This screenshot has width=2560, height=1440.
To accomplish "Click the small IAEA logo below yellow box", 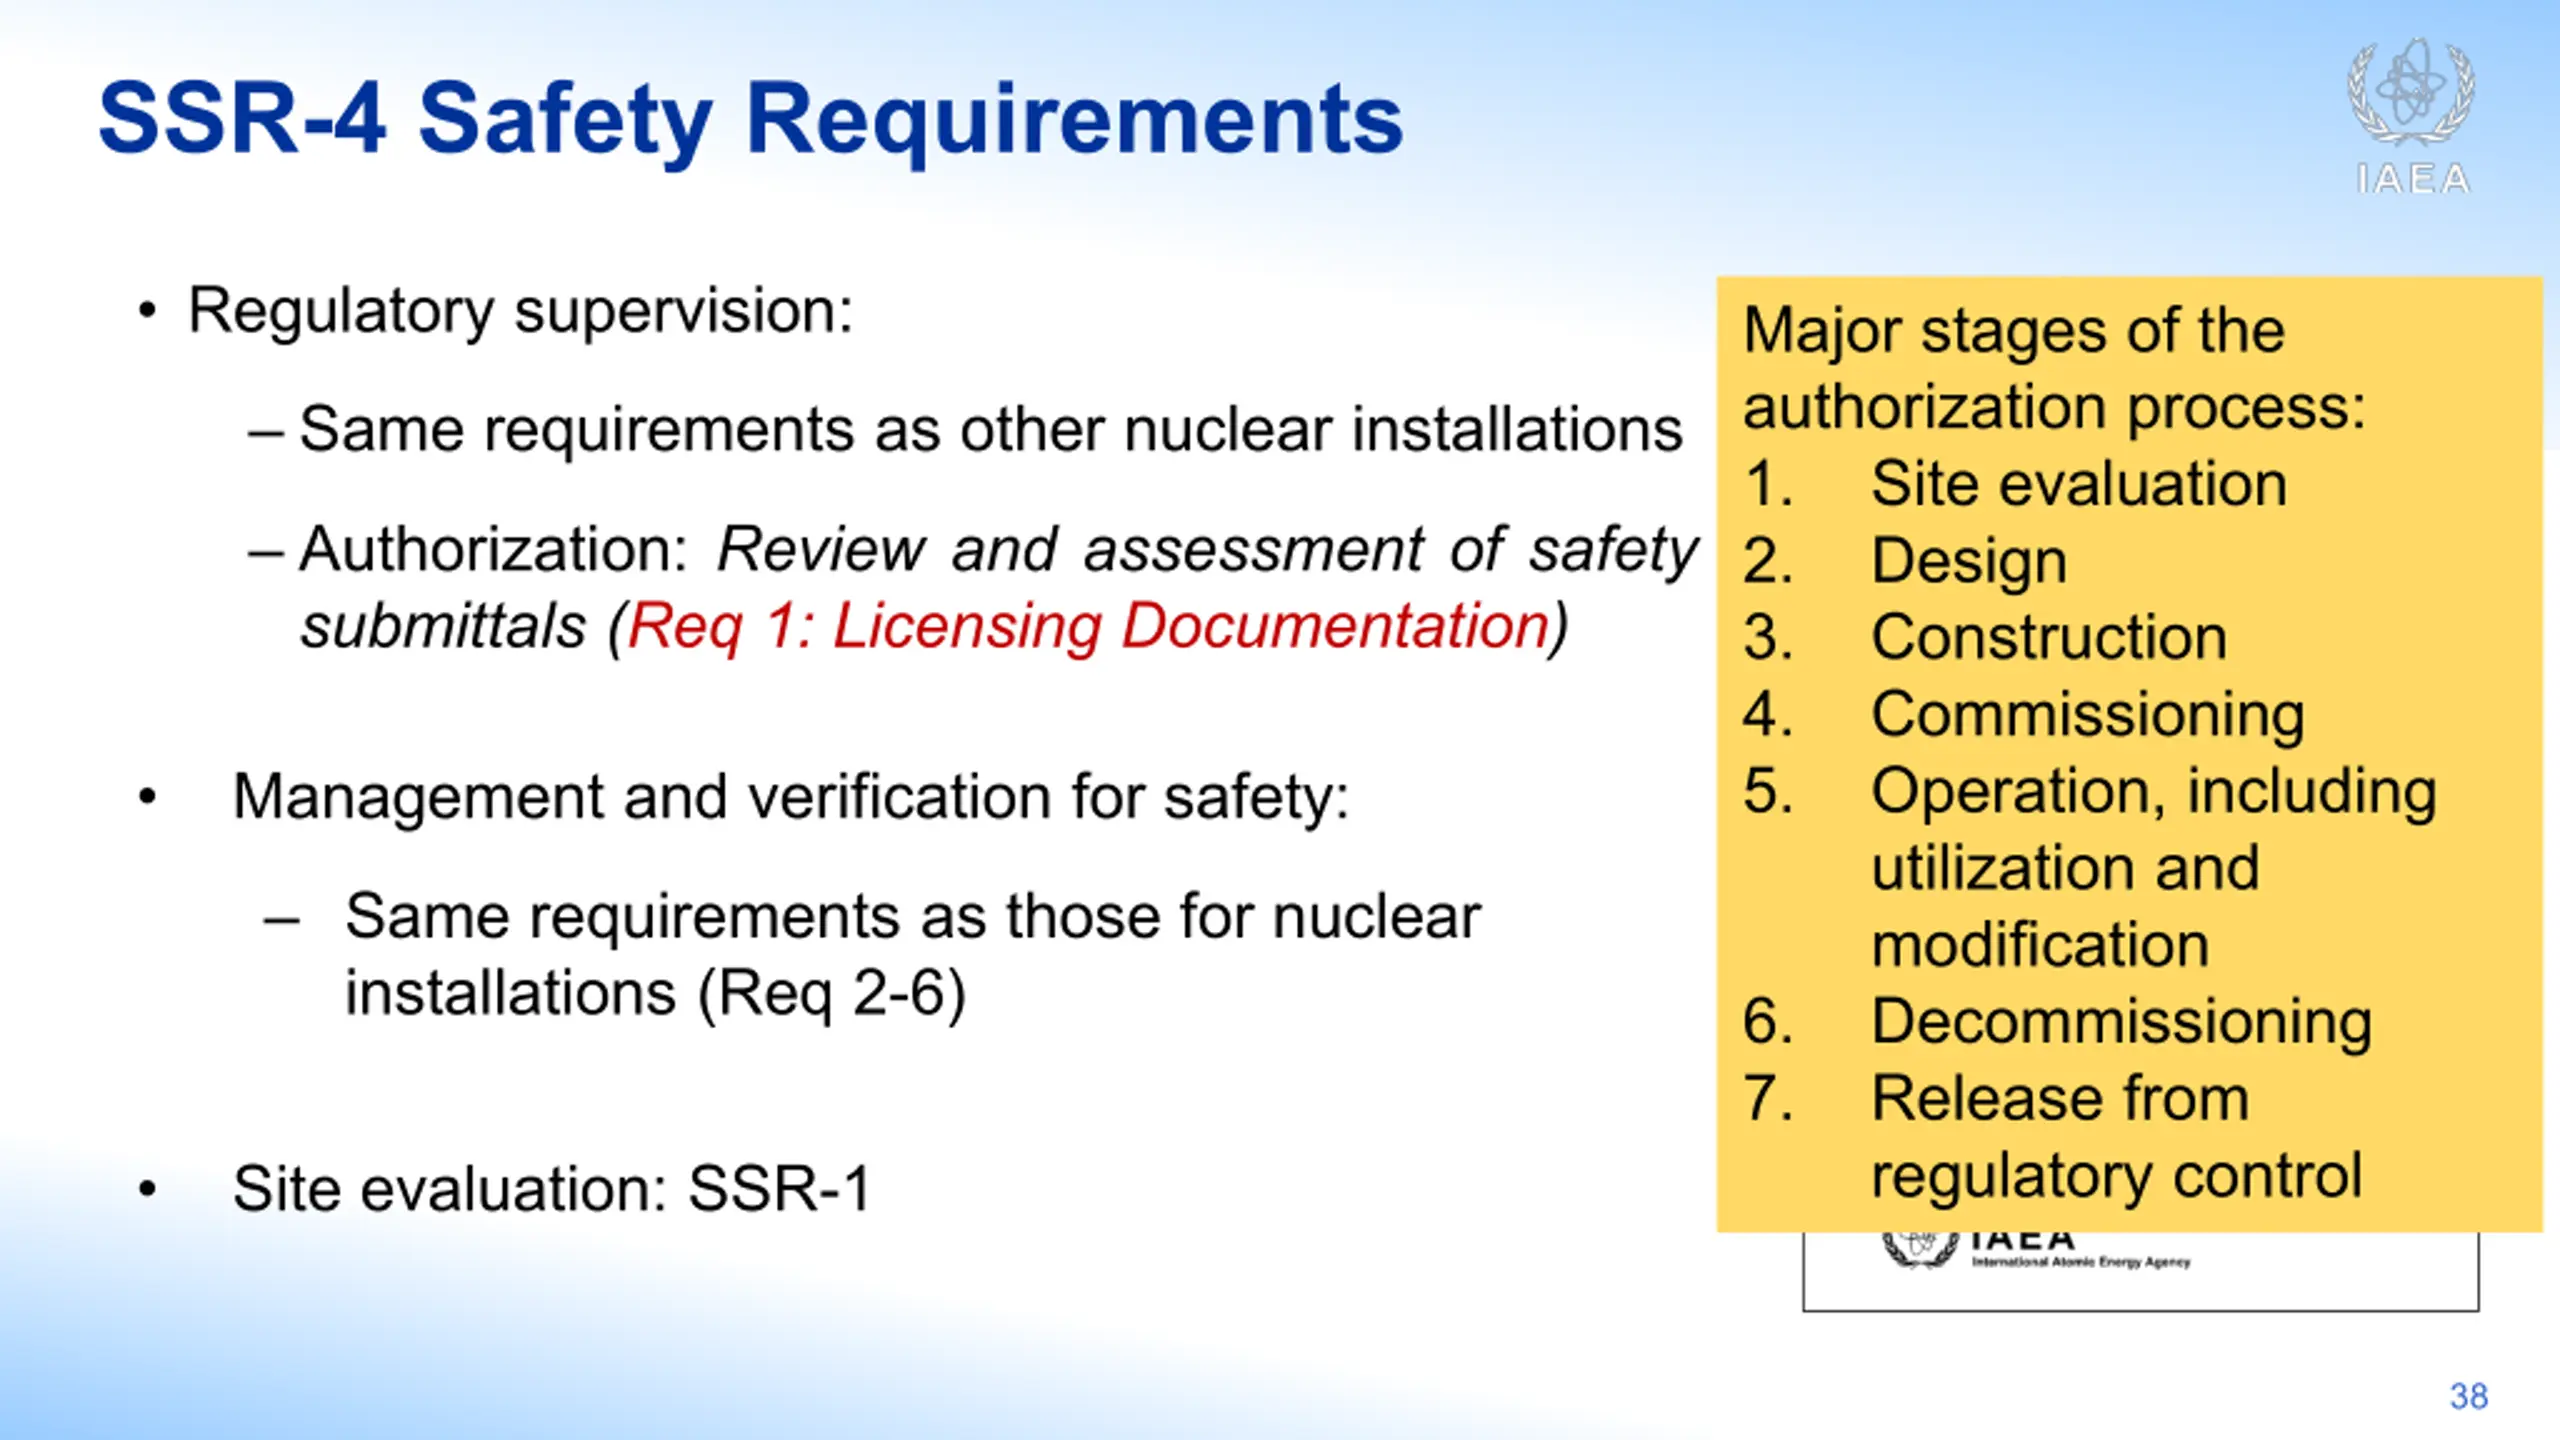I will coord(2035,1251).
